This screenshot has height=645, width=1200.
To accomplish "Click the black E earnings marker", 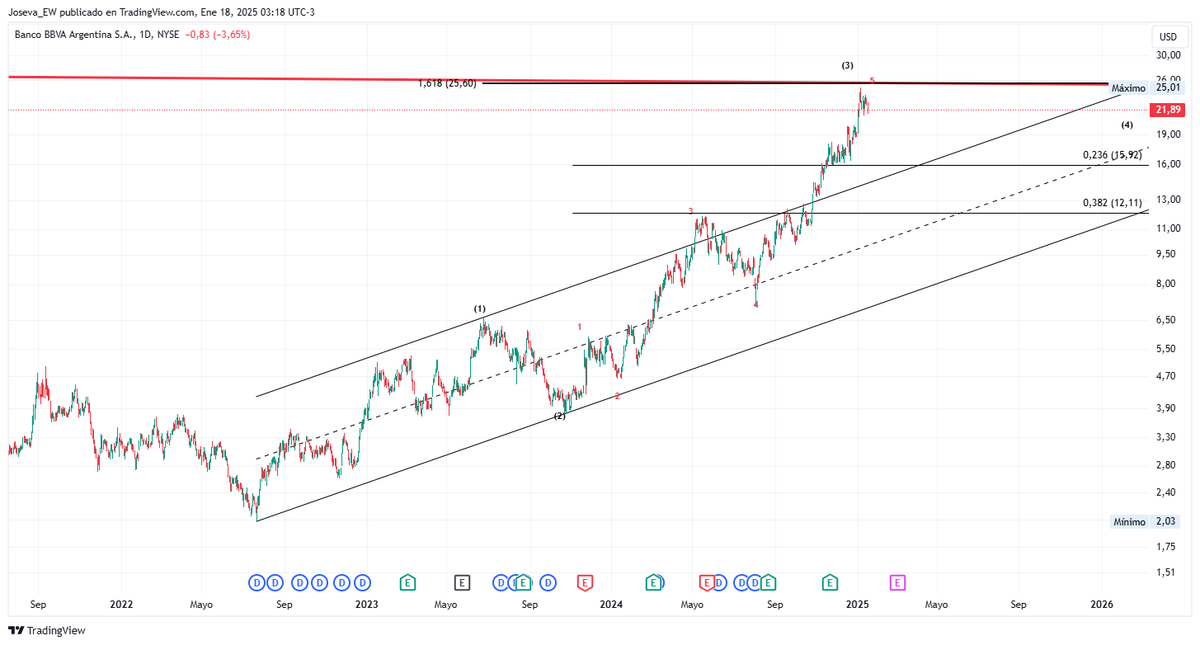I will coord(462,582).
